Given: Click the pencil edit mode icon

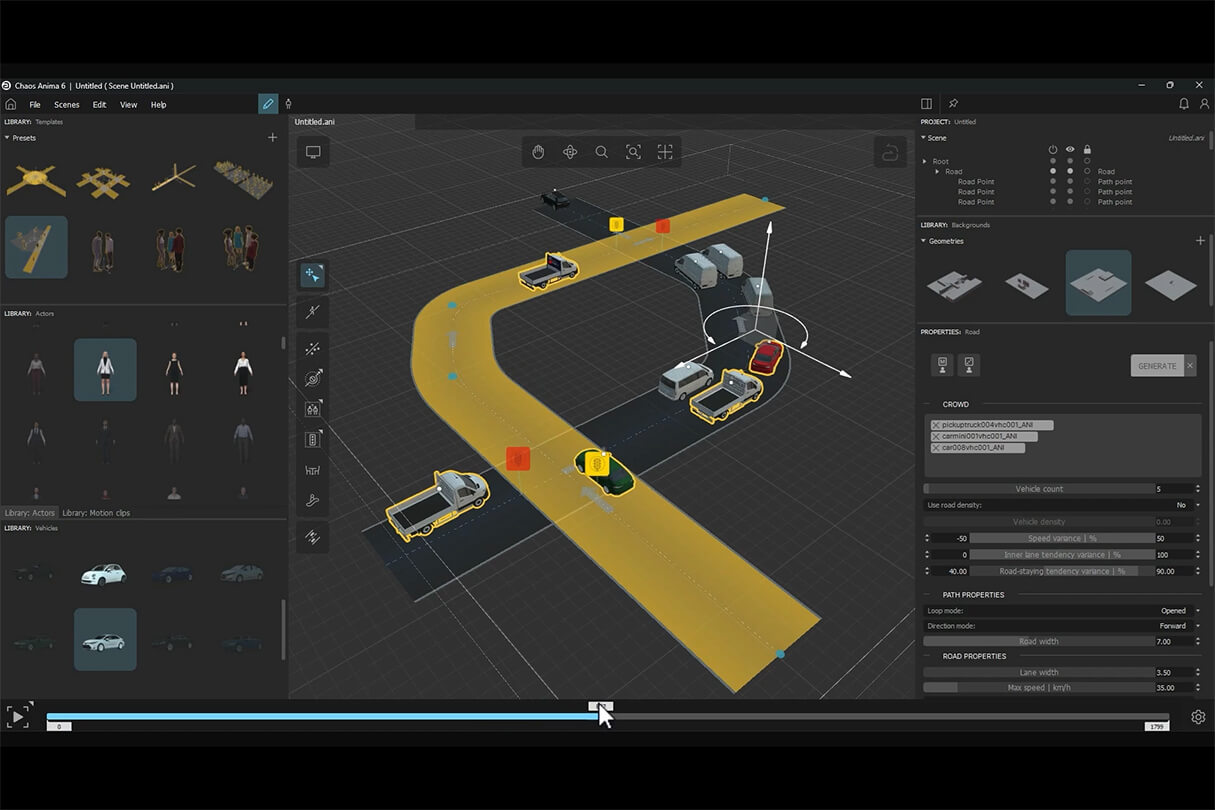Looking at the screenshot, I should click(x=267, y=104).
